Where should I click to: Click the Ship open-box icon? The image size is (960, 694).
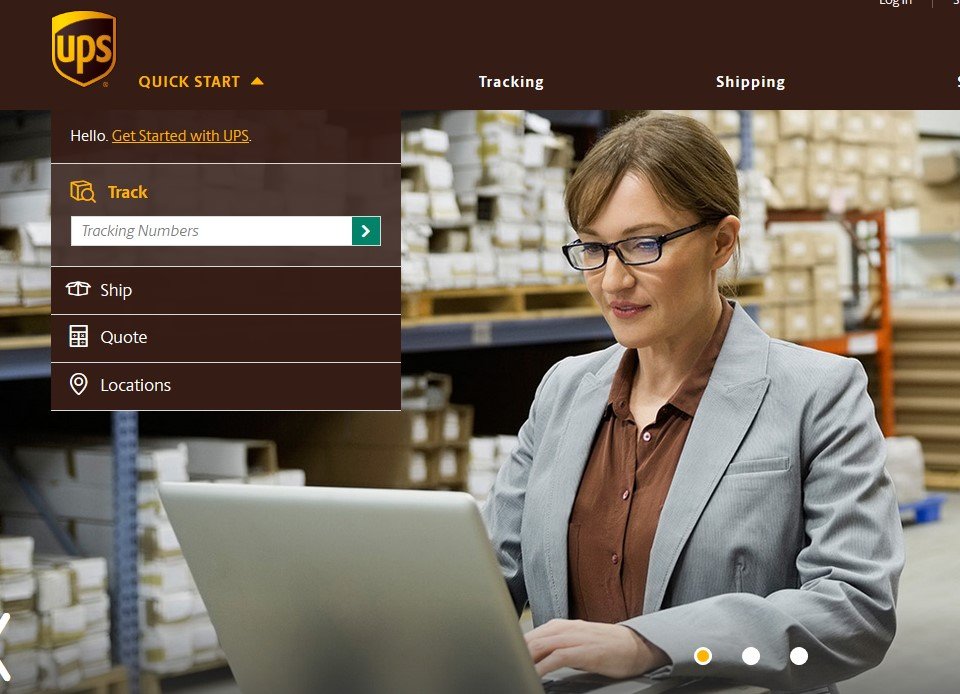pyautogui.click(x=78, y=289)
